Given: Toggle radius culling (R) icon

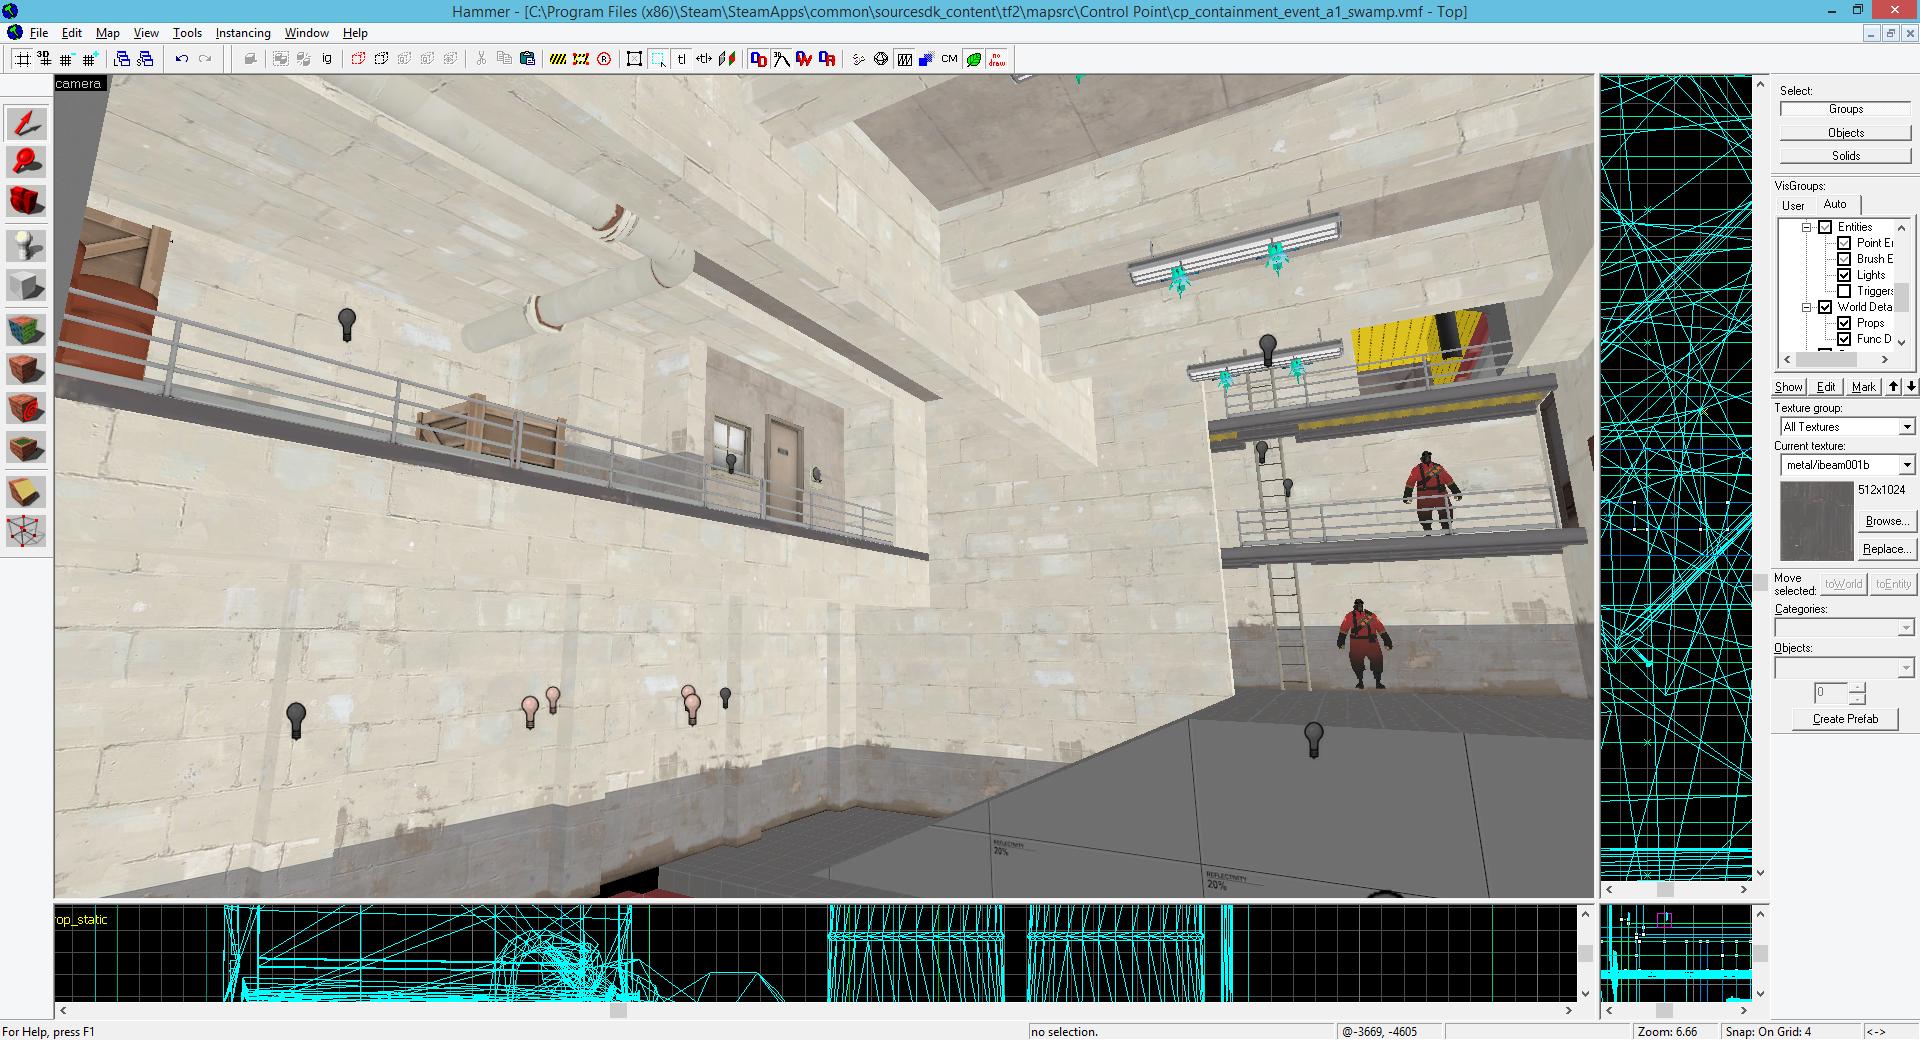Looking at the screenshot, I should pos(604,59).
